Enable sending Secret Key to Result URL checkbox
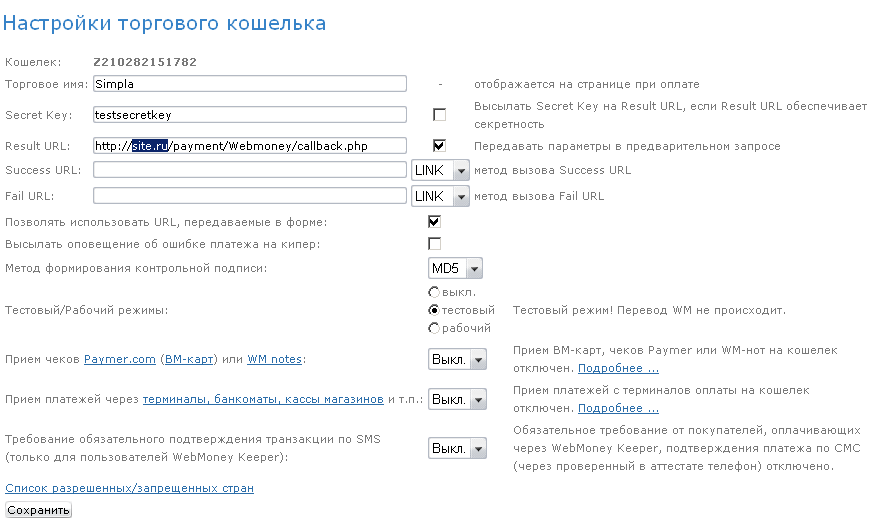The width and height of the screenshot is (876, 532). point(438,115)
